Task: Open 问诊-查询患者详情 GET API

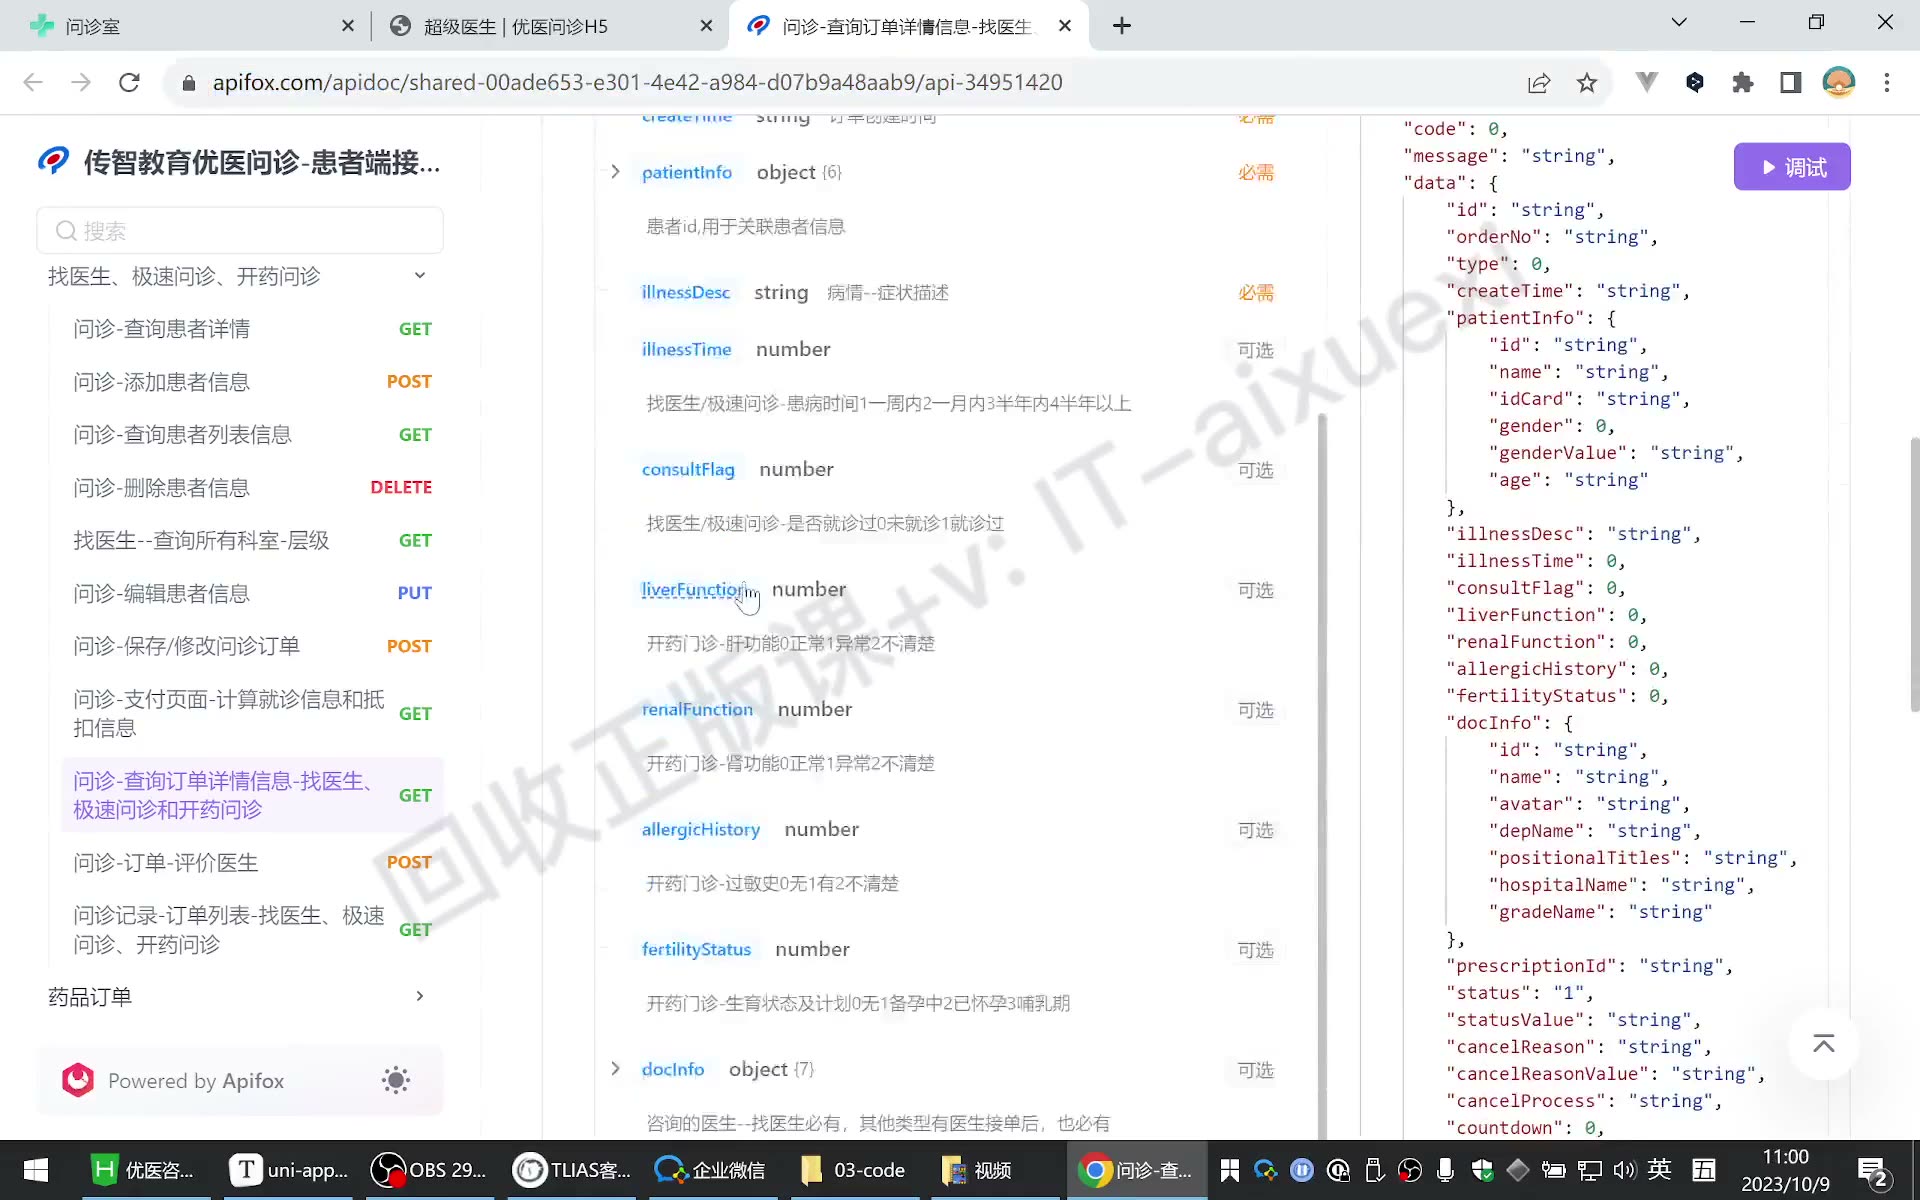Action: 252,329
